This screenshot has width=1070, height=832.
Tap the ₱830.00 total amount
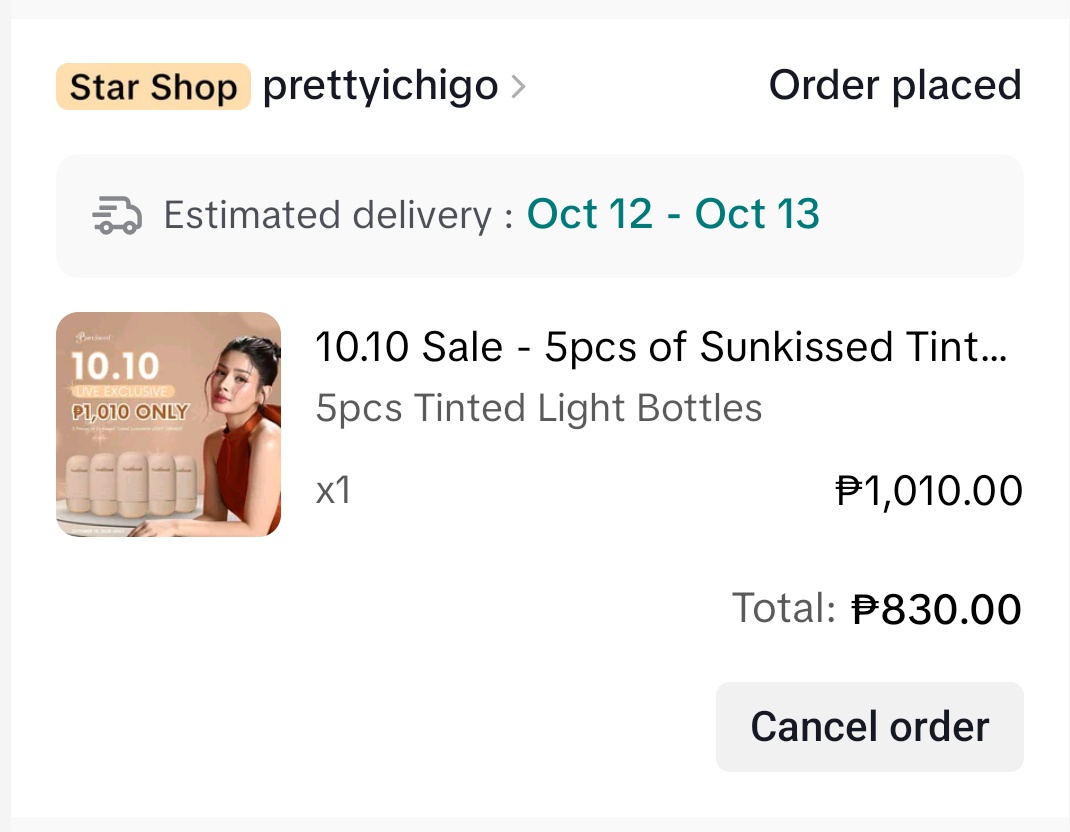click(x=936, y=609)
